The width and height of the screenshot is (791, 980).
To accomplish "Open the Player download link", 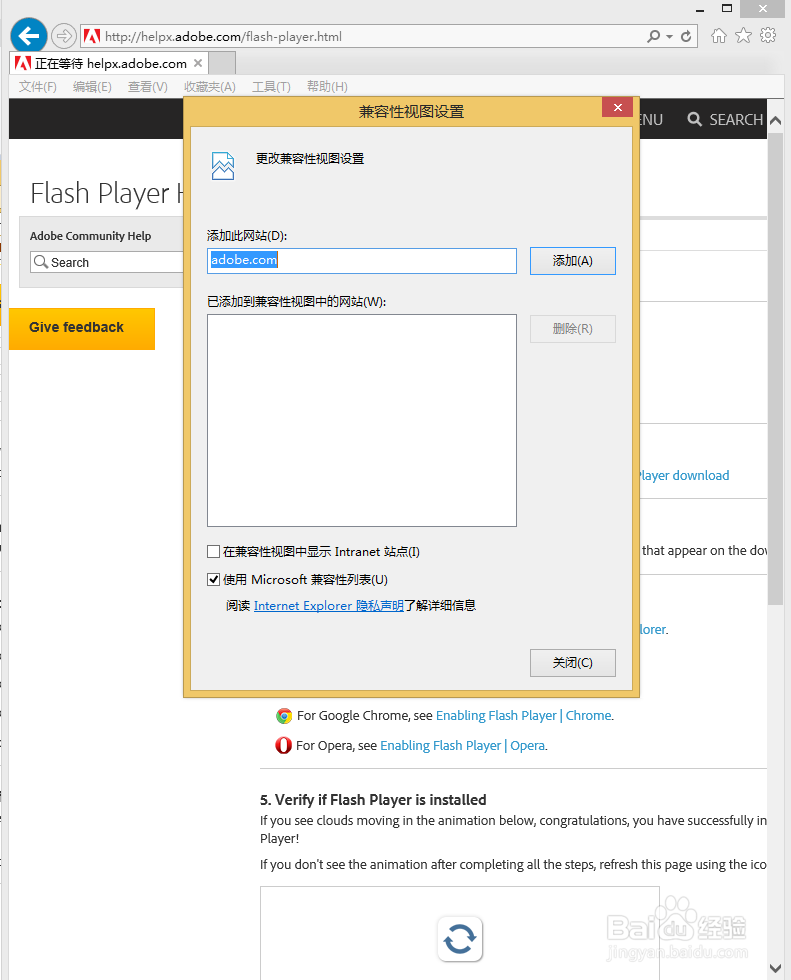I will [x=684, y=476].
